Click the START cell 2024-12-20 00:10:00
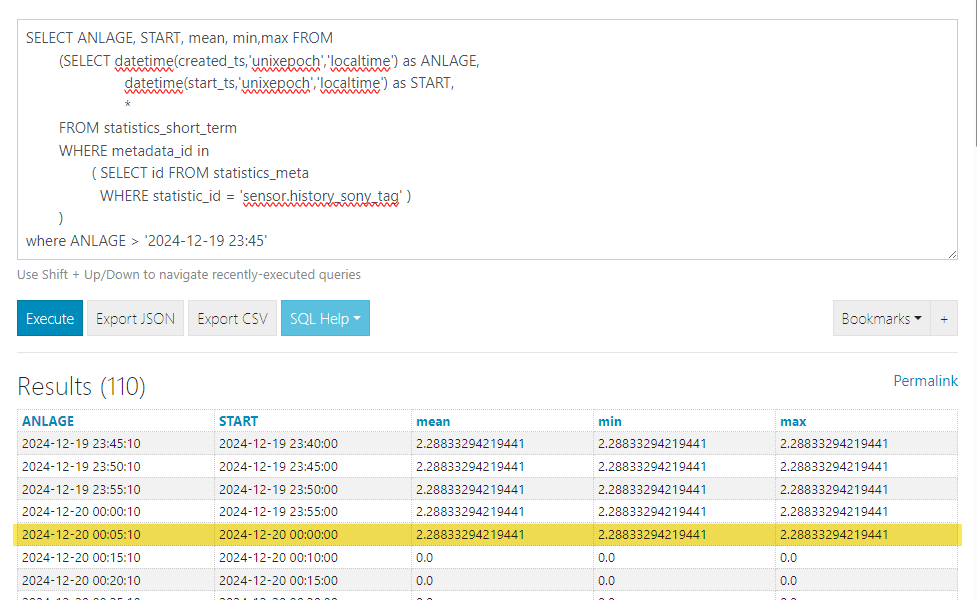977x600 pixels. (x=278, y=557)
